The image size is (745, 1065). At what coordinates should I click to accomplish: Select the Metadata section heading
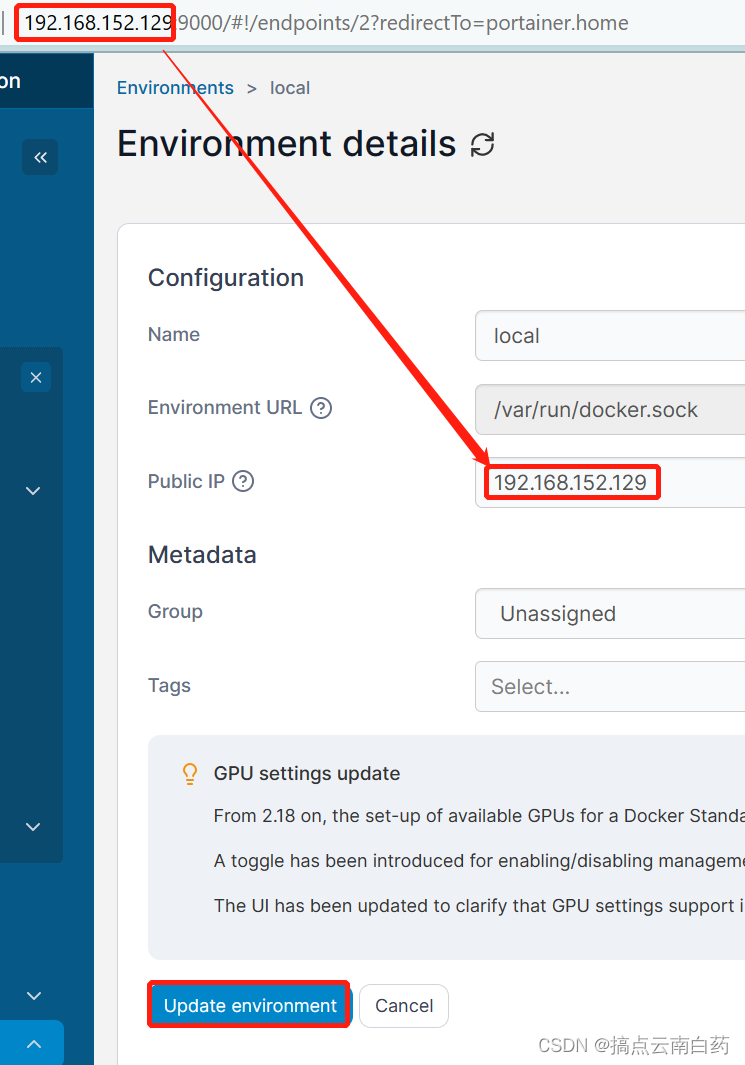click(x=202, y=555)
